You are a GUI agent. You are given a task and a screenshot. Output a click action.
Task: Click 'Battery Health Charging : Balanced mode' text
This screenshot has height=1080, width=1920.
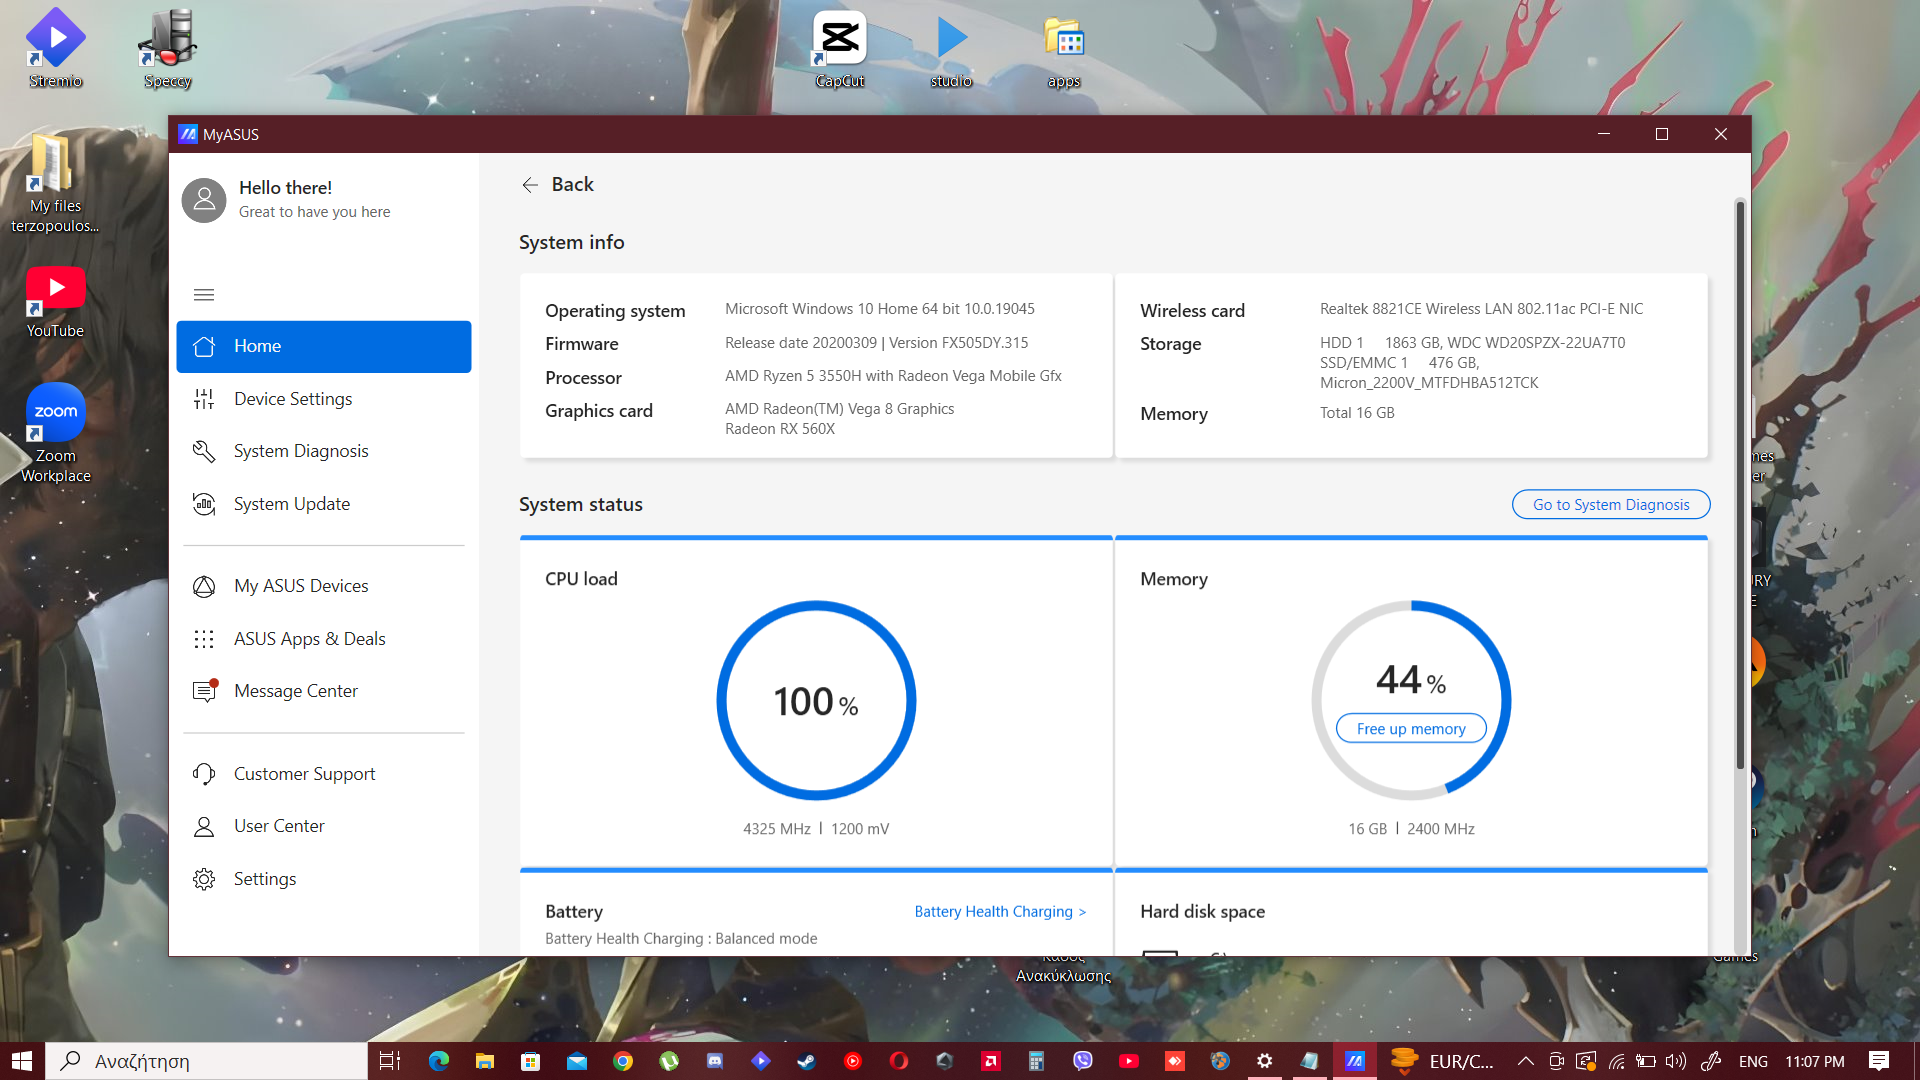tap(681, 939)
